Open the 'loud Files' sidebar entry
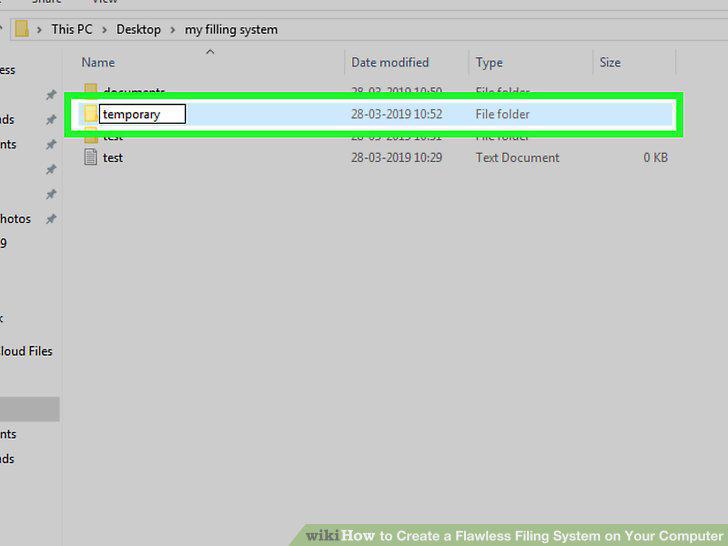 [26, 351]
